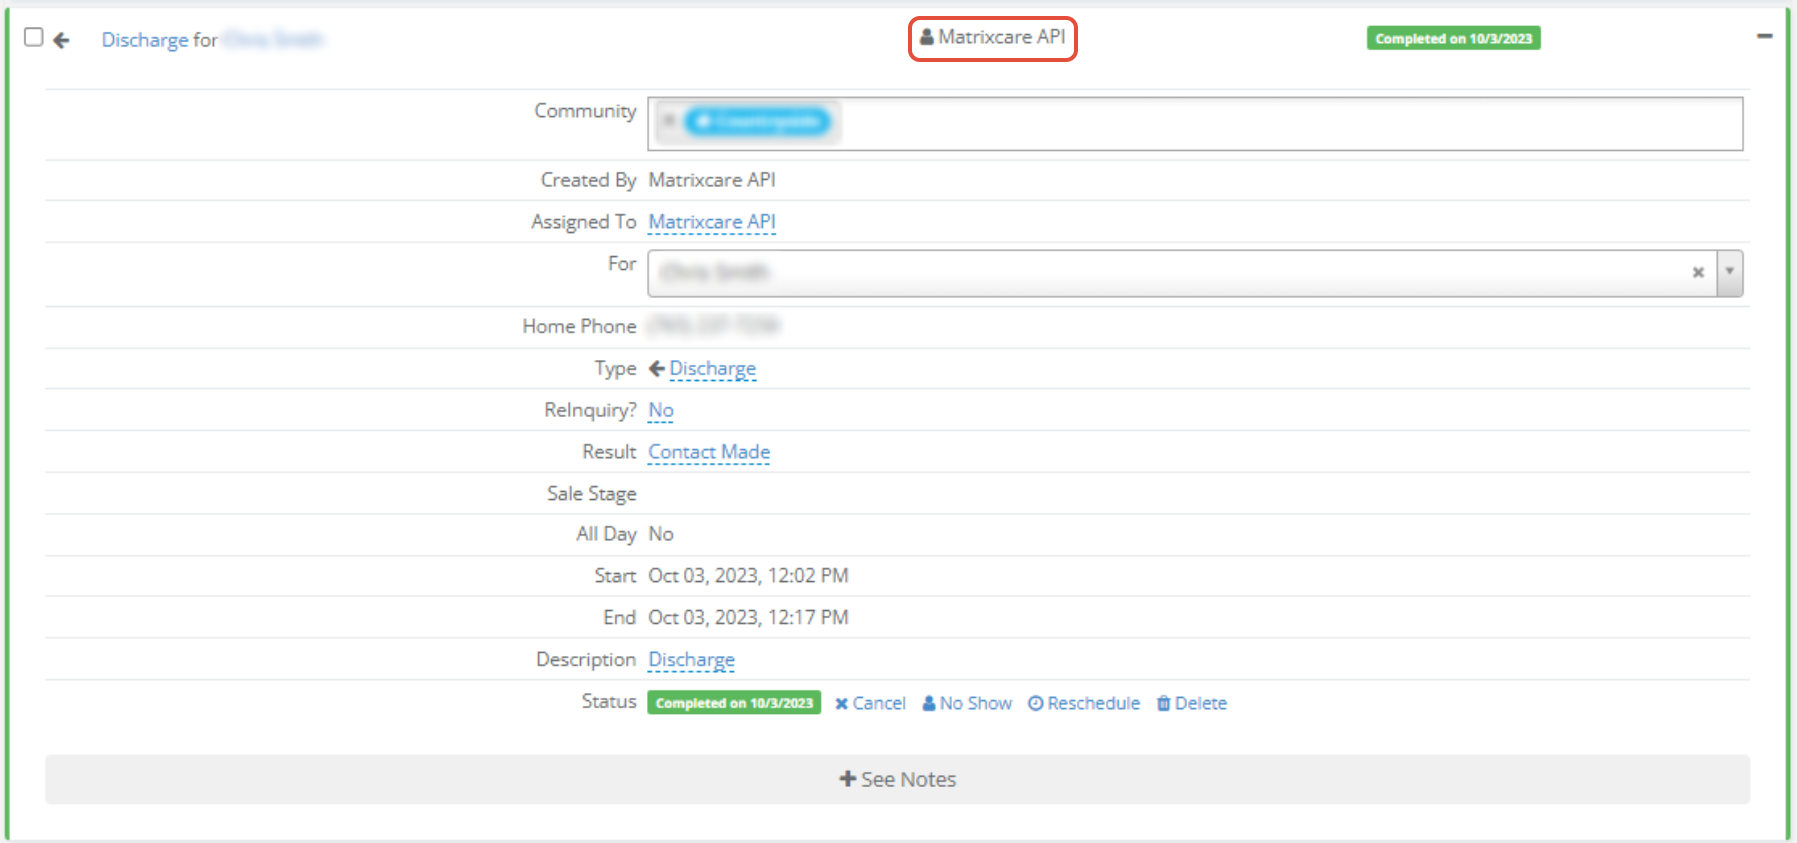This screenshot has width=1797, height=843.
Task: Click the Sale Stage label
Action: click(591, 493)
